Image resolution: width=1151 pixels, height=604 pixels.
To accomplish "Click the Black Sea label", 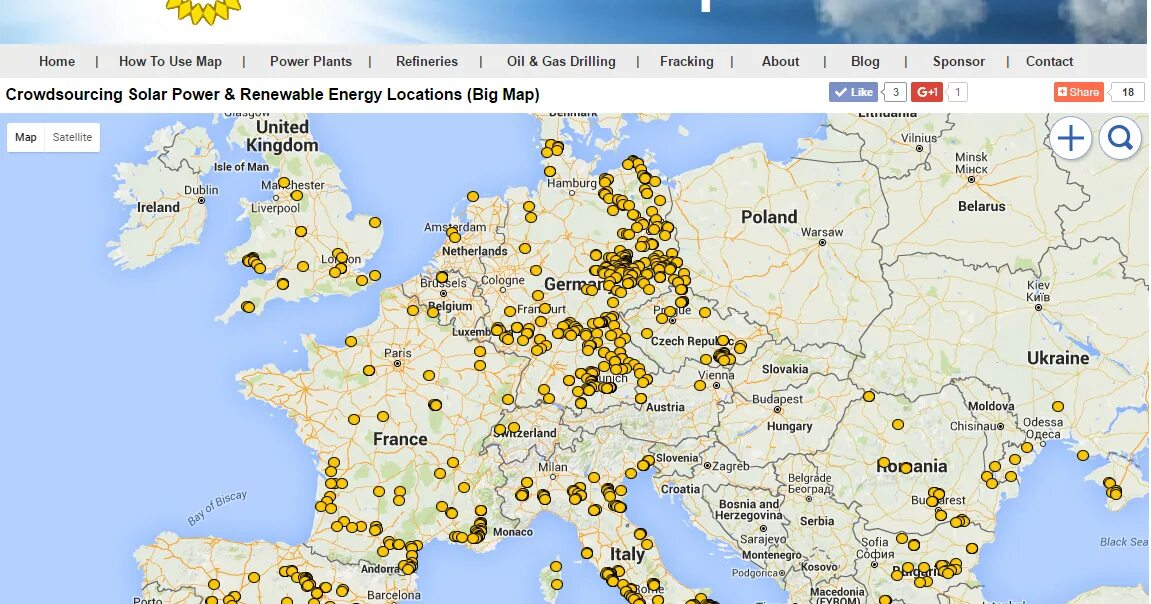I will coord(1123,542).
